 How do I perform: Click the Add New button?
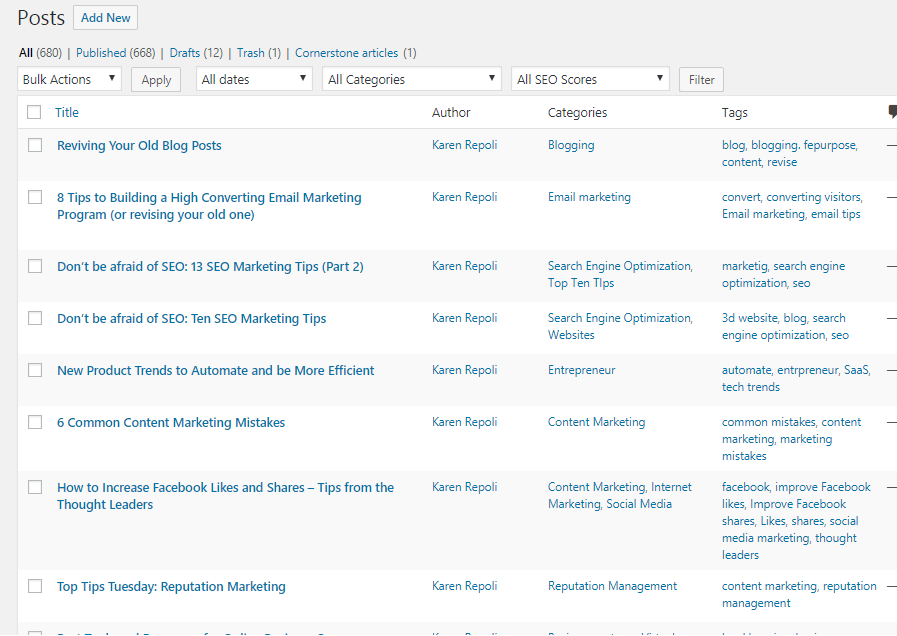[105, 17]
